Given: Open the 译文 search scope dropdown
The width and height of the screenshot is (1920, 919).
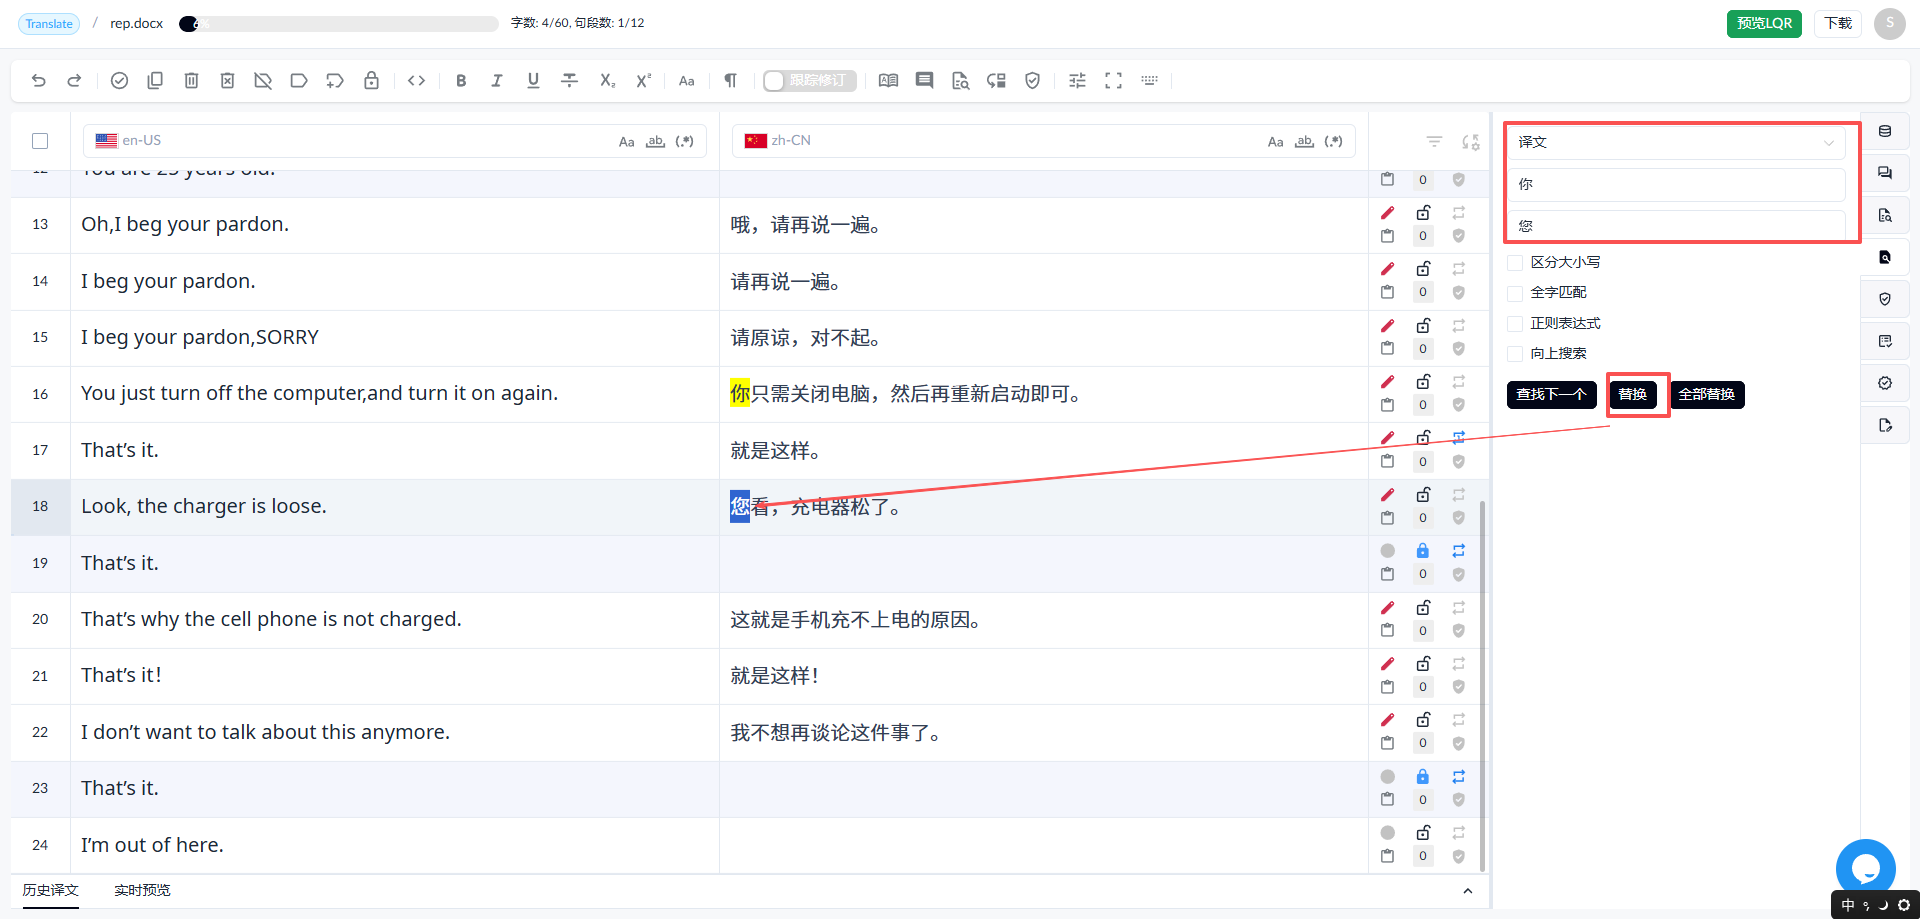Looking at the screenshot, I should (x=1676, y=142).
